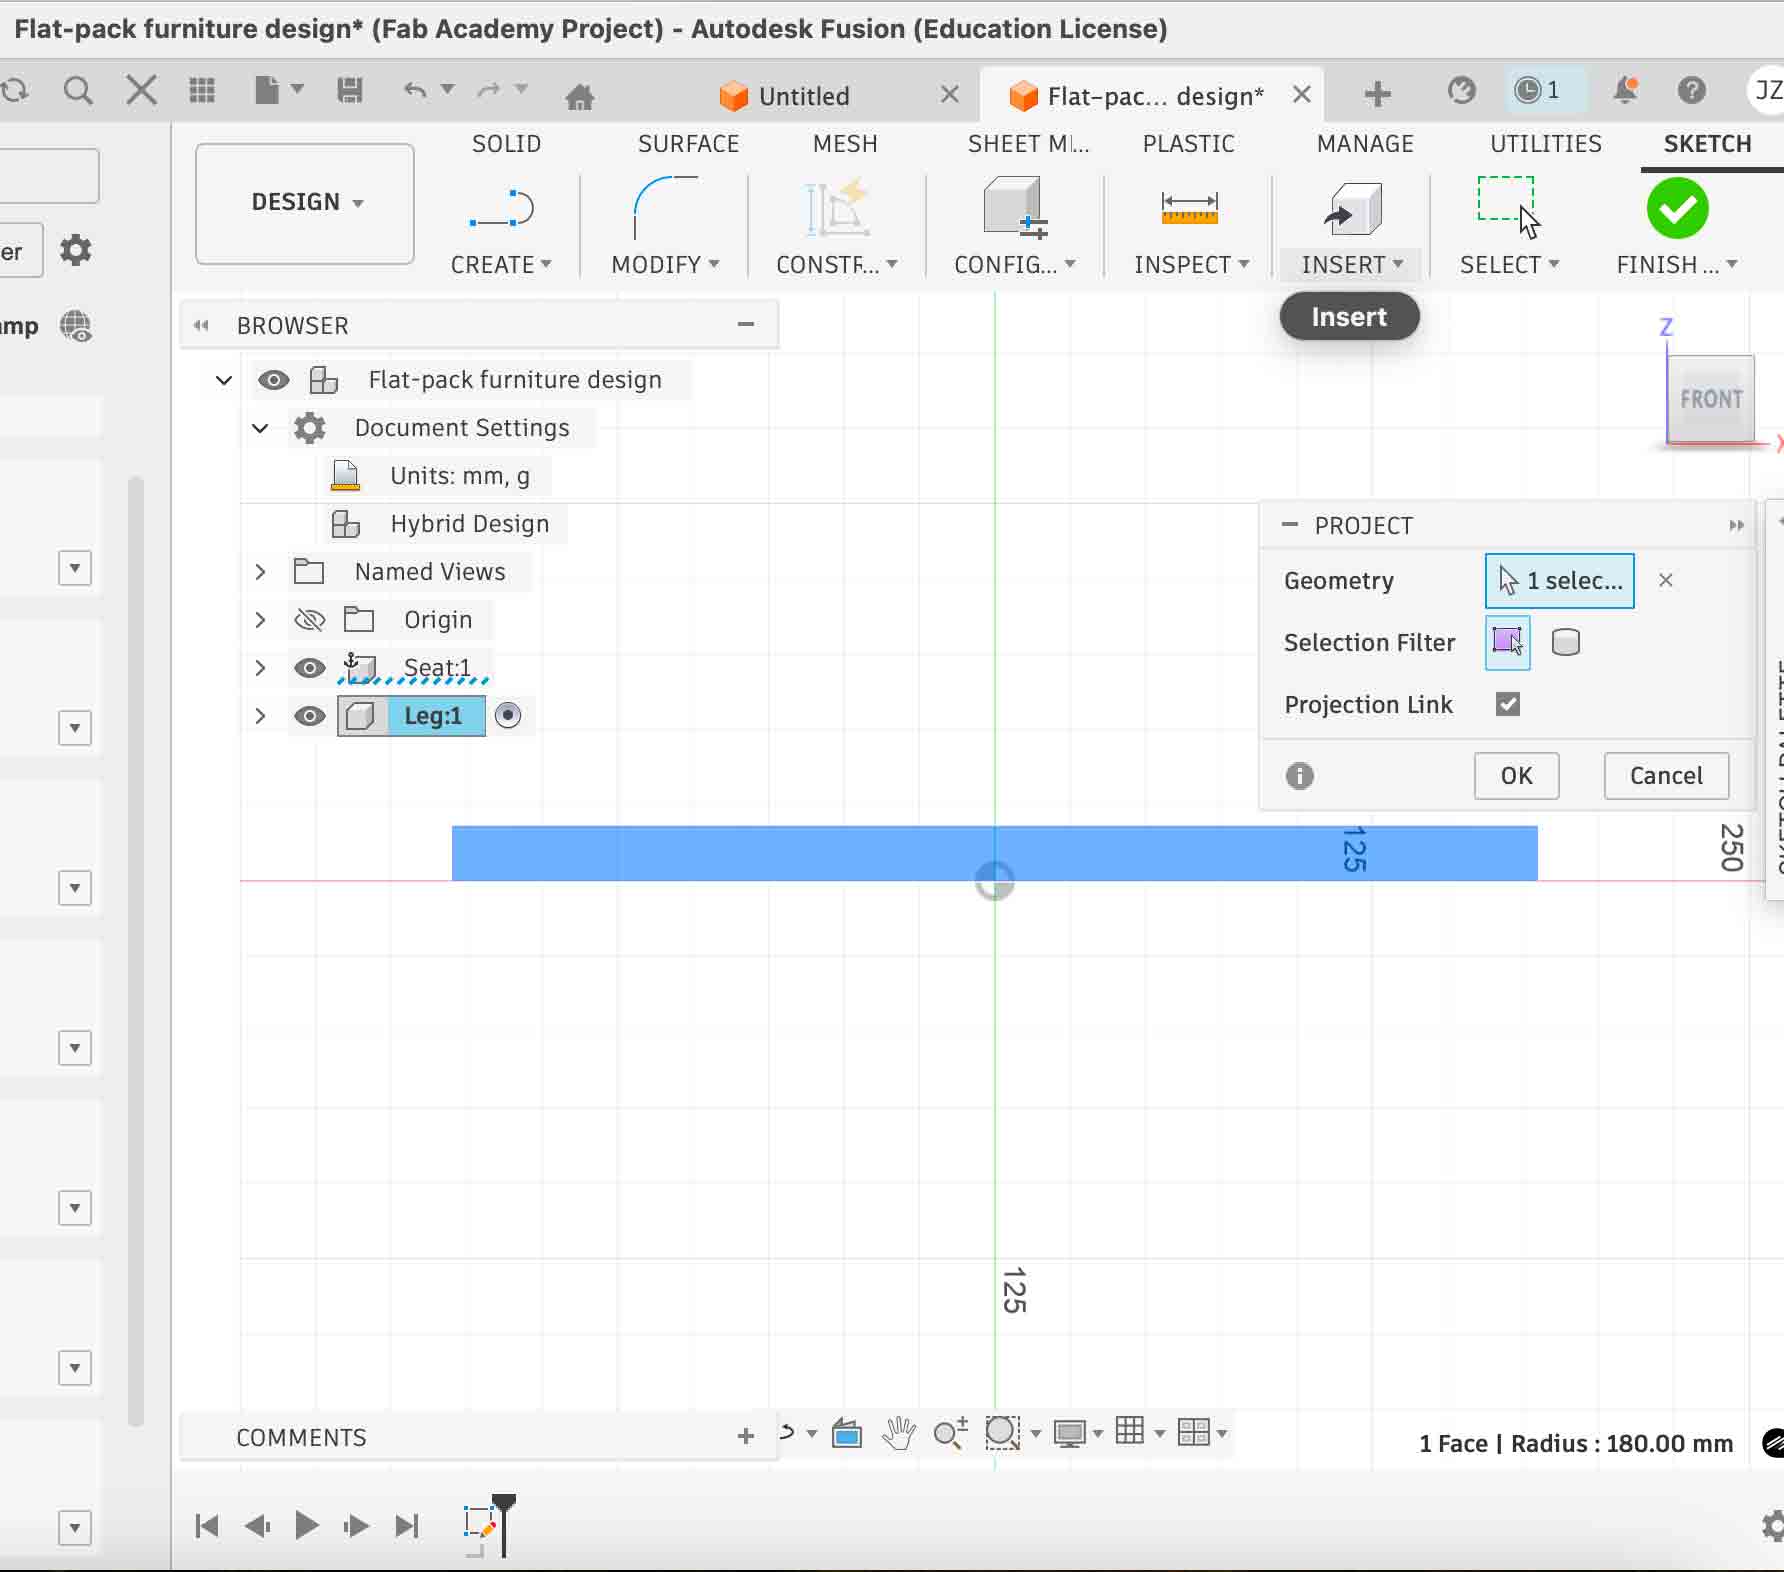Click the blue projected face in canvas
This screenshot has width=1784, height=1572.
(x=994, y=853)
